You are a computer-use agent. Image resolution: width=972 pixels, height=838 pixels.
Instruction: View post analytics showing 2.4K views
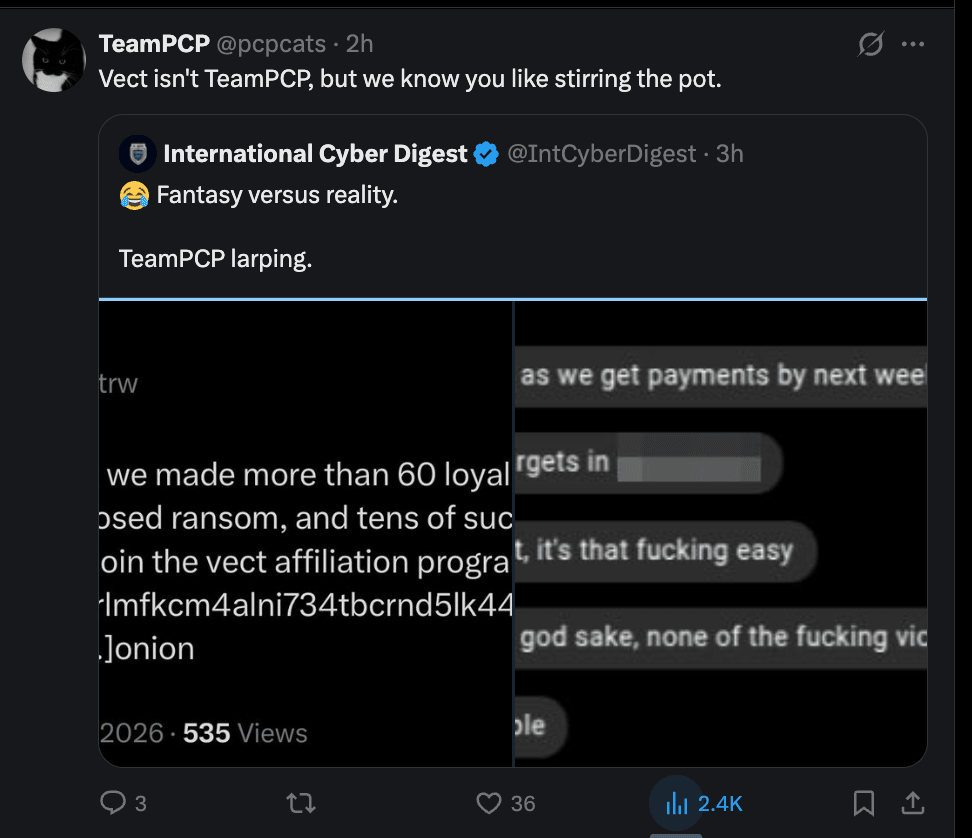coord(678,802)
